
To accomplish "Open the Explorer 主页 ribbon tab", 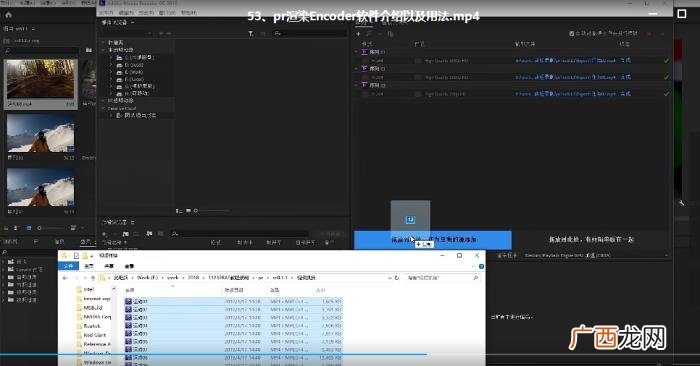I will [x=89, y=266].
